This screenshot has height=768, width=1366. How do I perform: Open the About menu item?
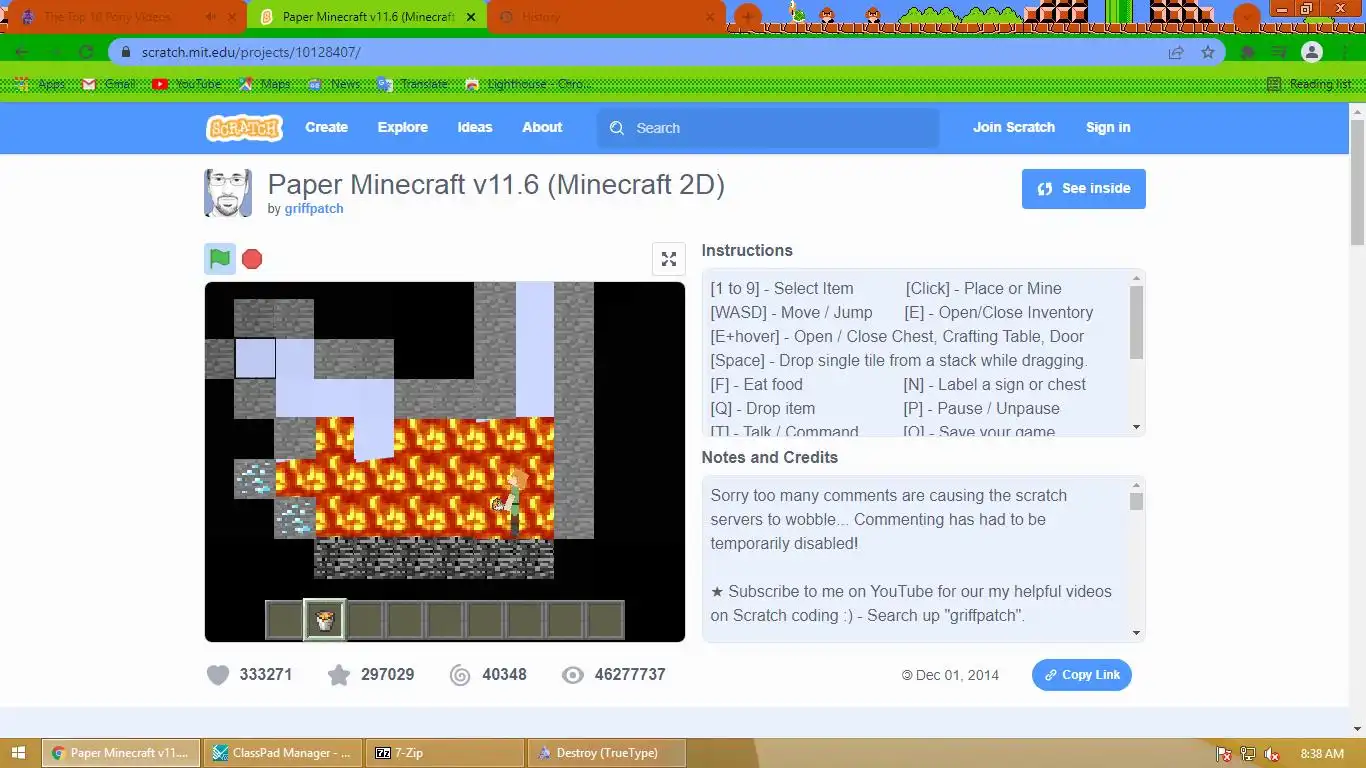(542, 127)
